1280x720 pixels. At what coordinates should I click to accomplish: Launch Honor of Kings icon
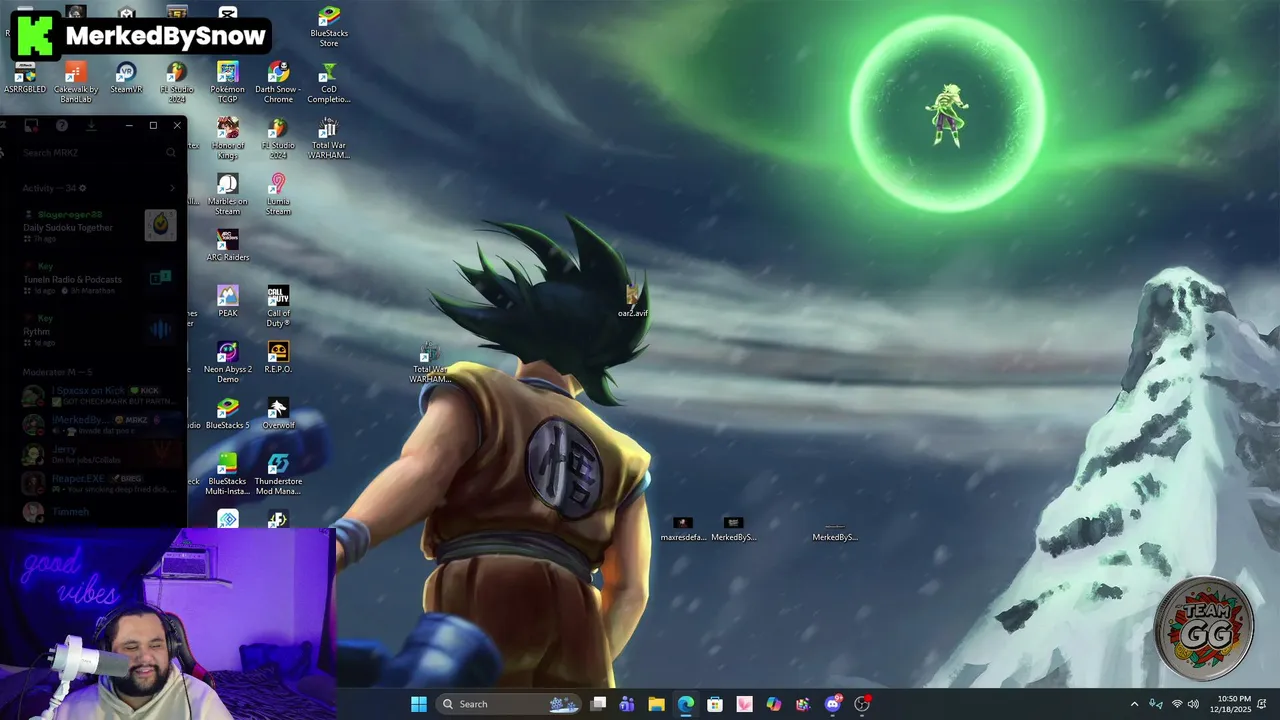pyautogui.click(x=228, y=139)
